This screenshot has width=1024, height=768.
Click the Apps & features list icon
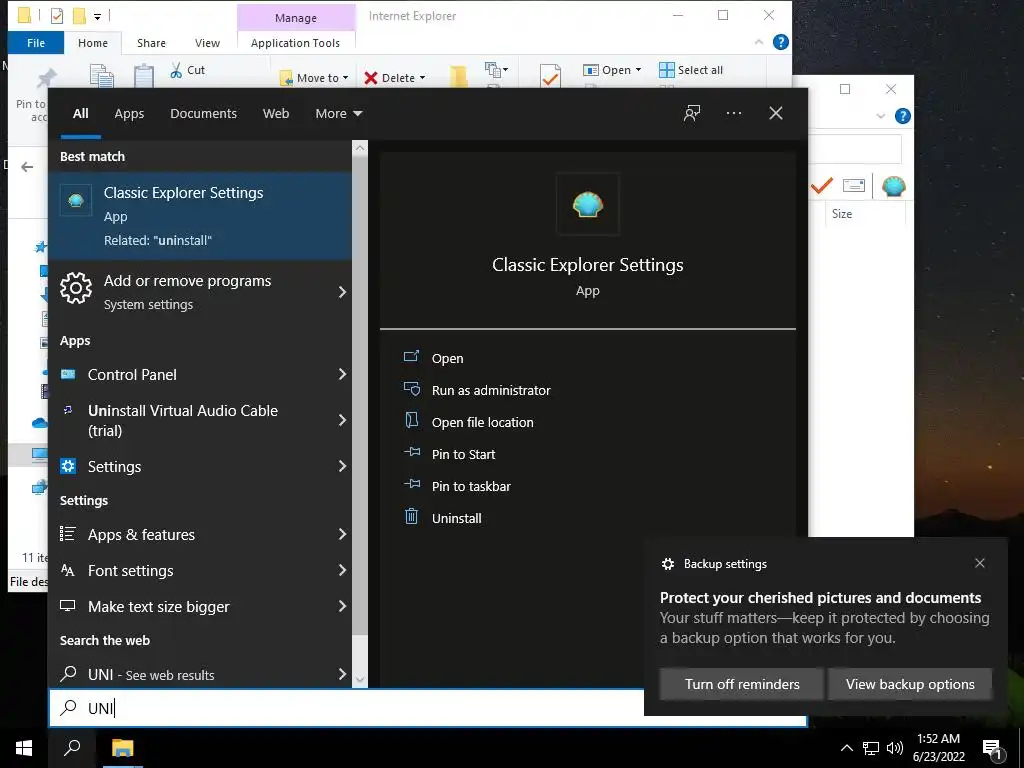click(x=68, y=534)
